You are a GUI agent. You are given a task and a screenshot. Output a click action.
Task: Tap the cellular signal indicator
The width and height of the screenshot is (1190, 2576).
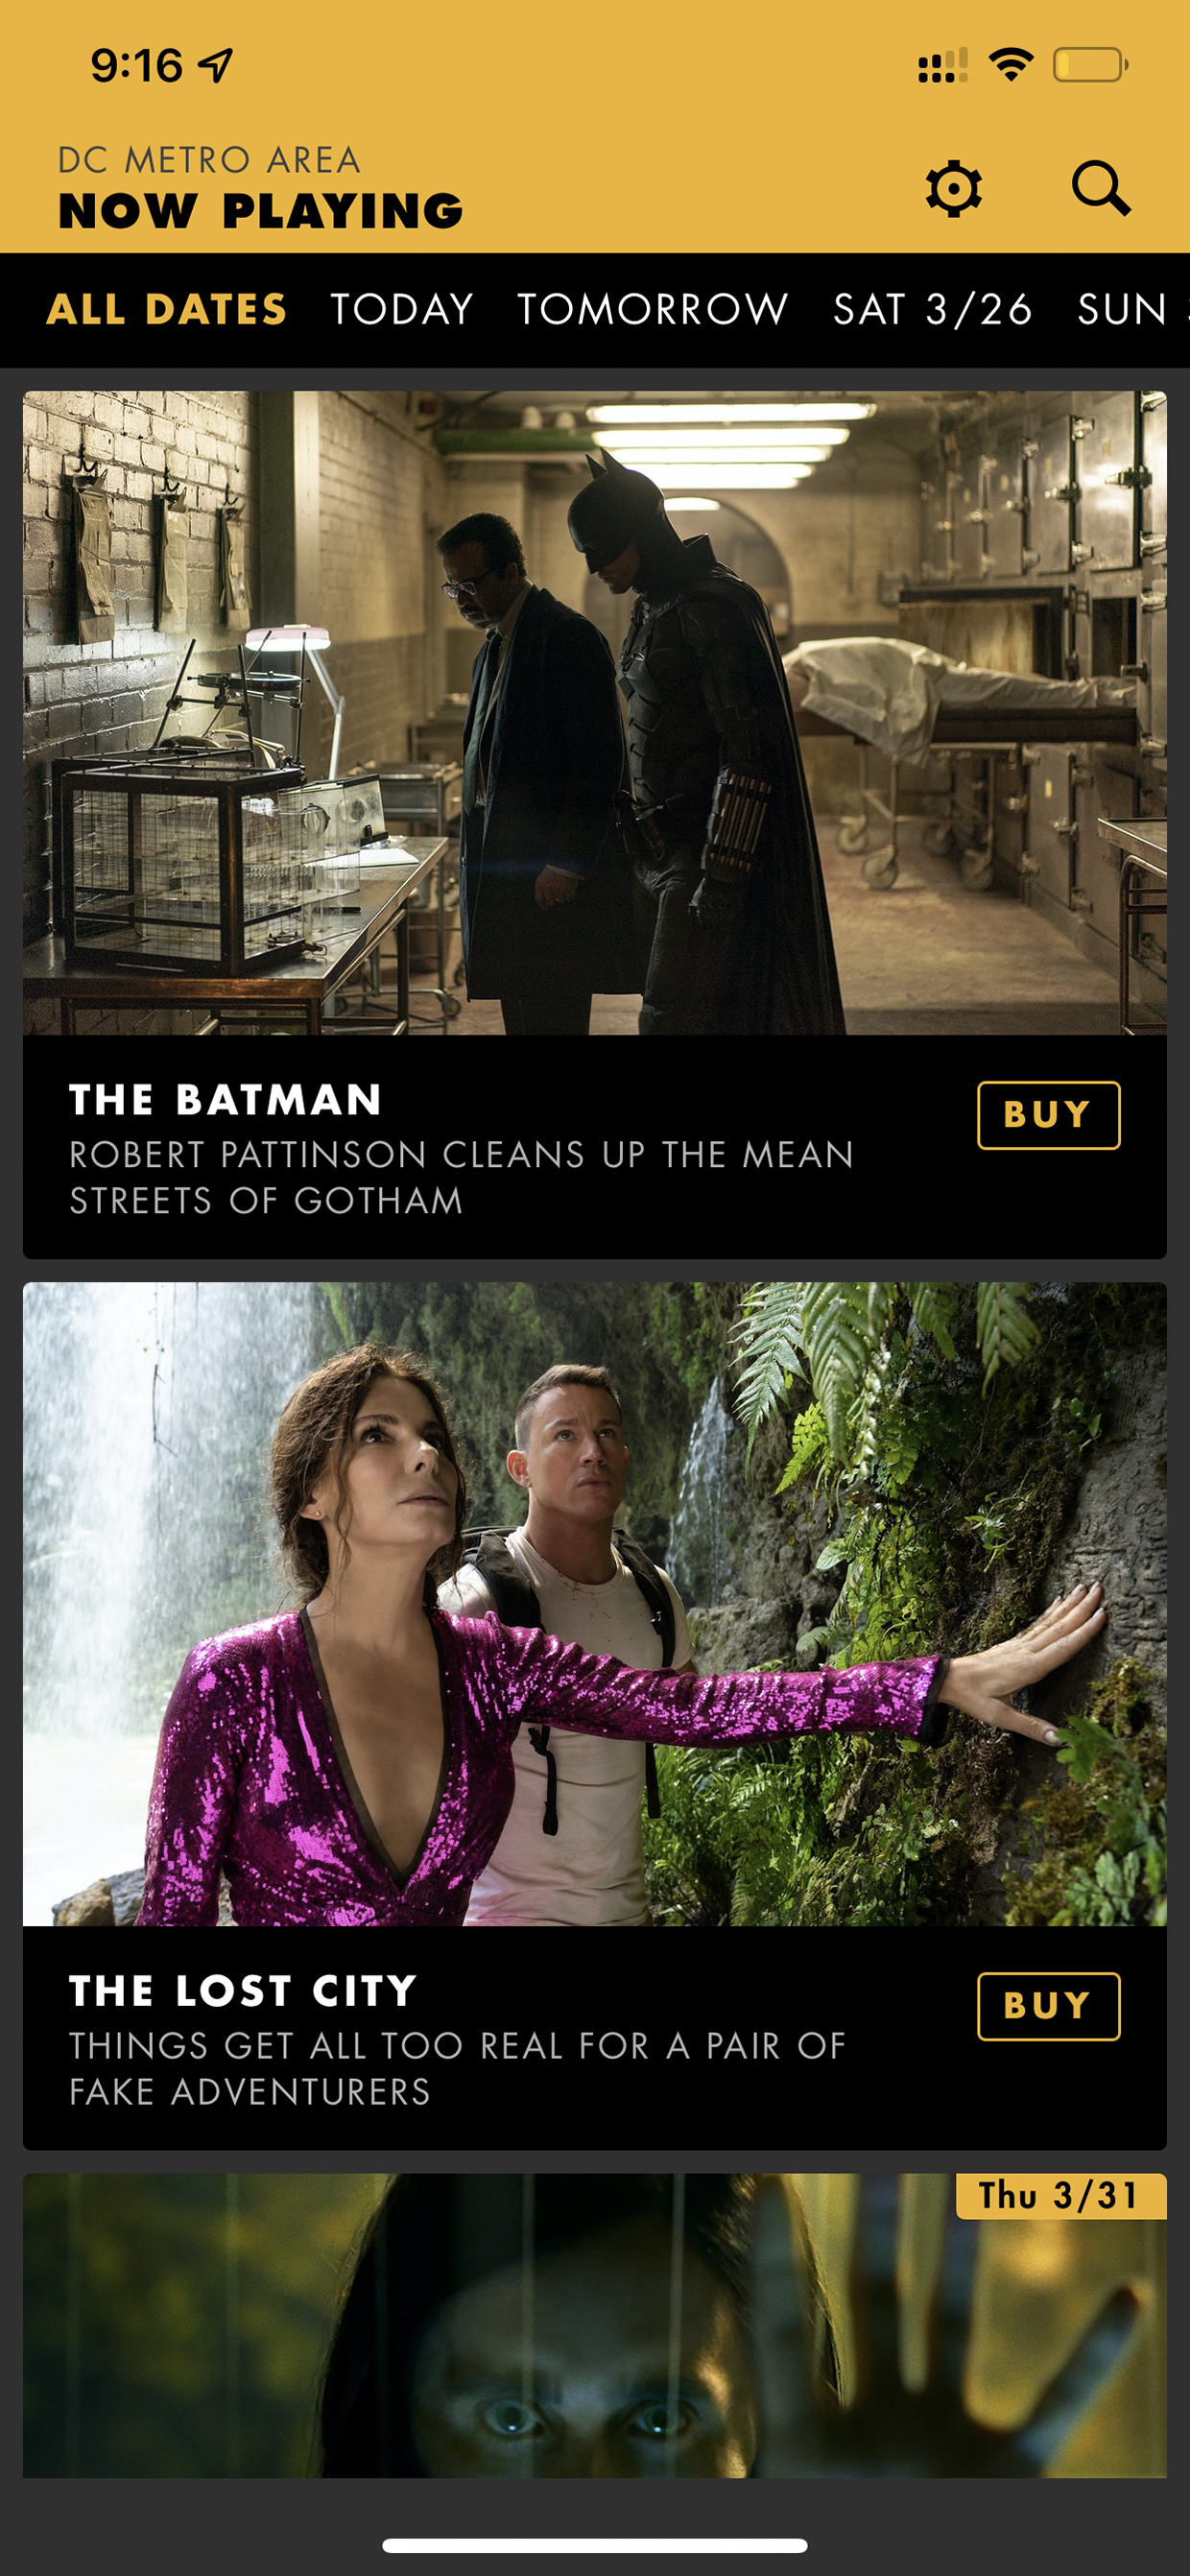coord(943,66)
